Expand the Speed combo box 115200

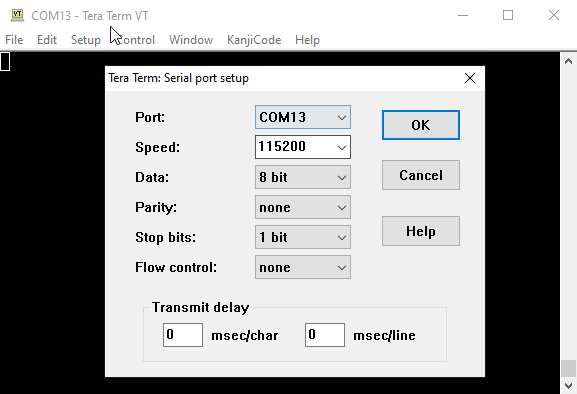point(303,147)
